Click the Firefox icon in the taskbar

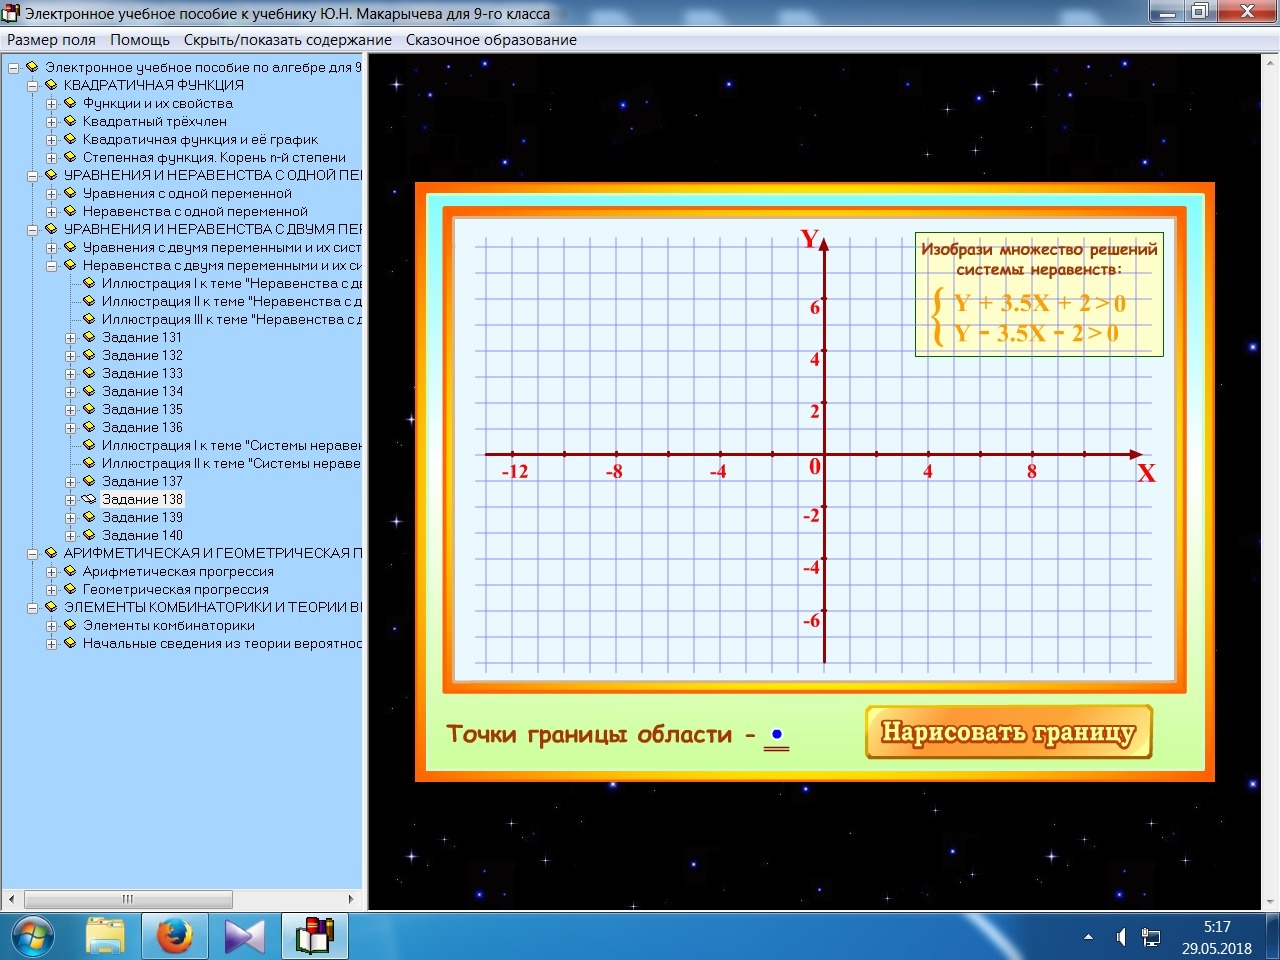[x=174, y=937]
